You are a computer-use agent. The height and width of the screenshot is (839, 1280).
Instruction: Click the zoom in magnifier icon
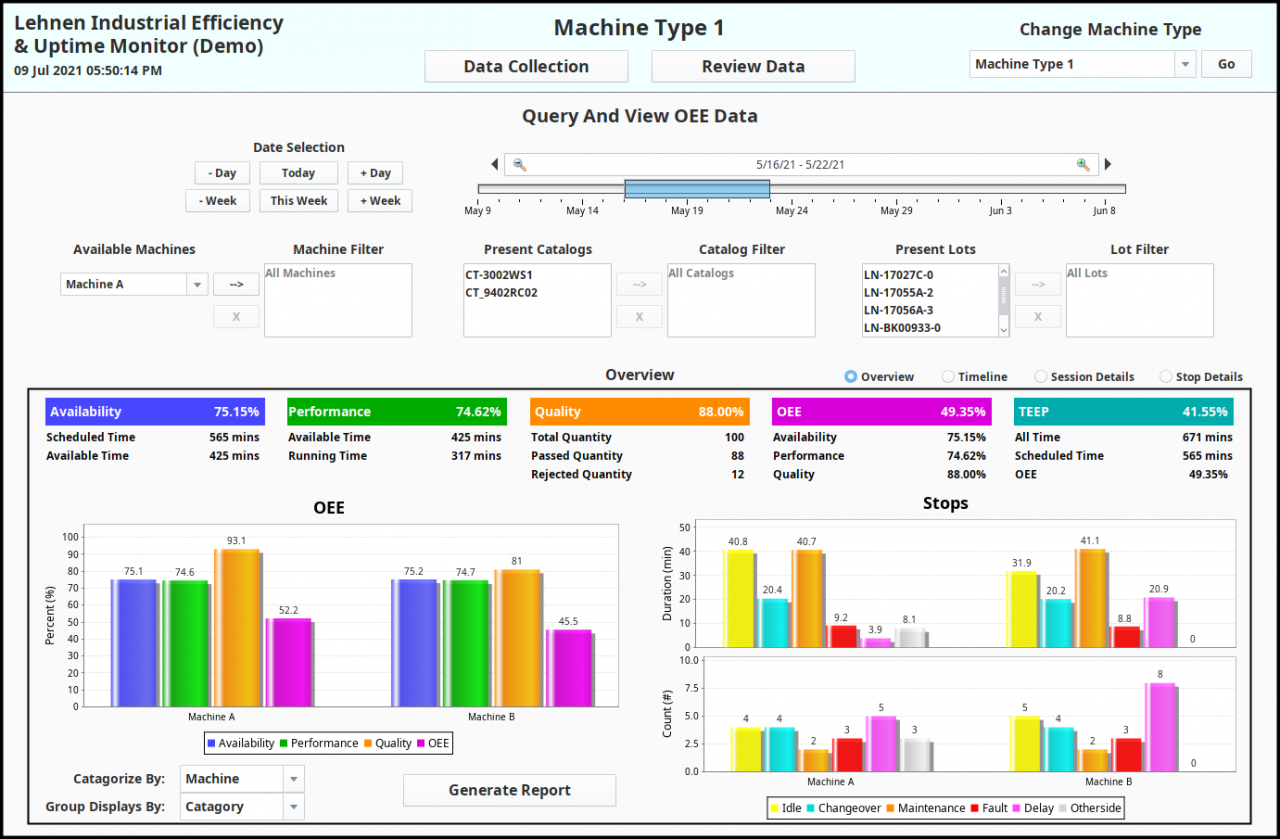1083,165
